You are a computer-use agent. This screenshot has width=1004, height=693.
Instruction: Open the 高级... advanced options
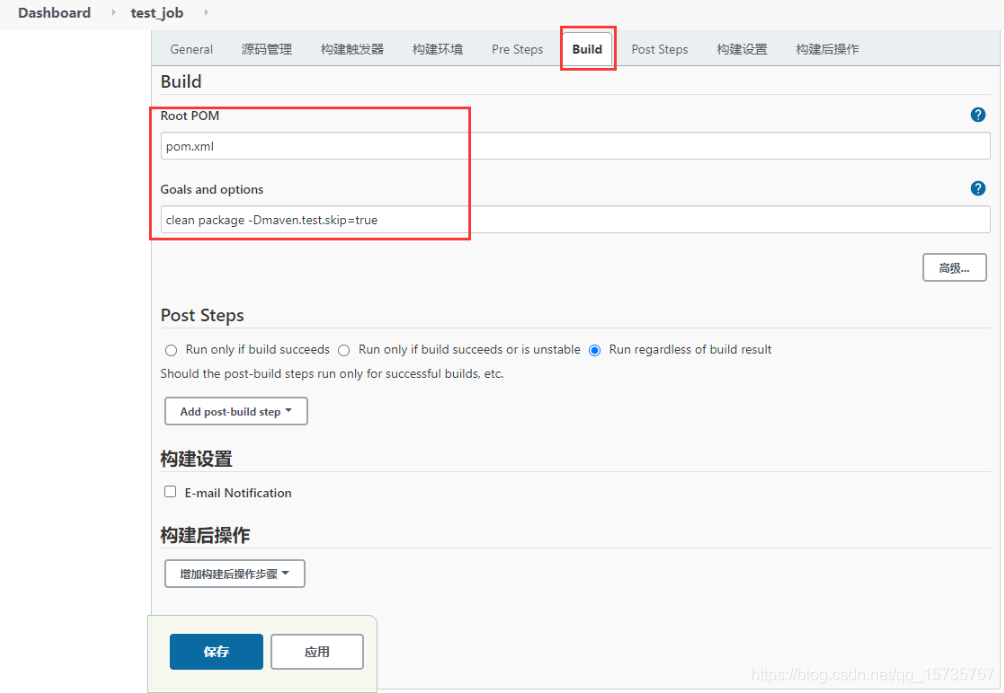[x=954, y=268]
